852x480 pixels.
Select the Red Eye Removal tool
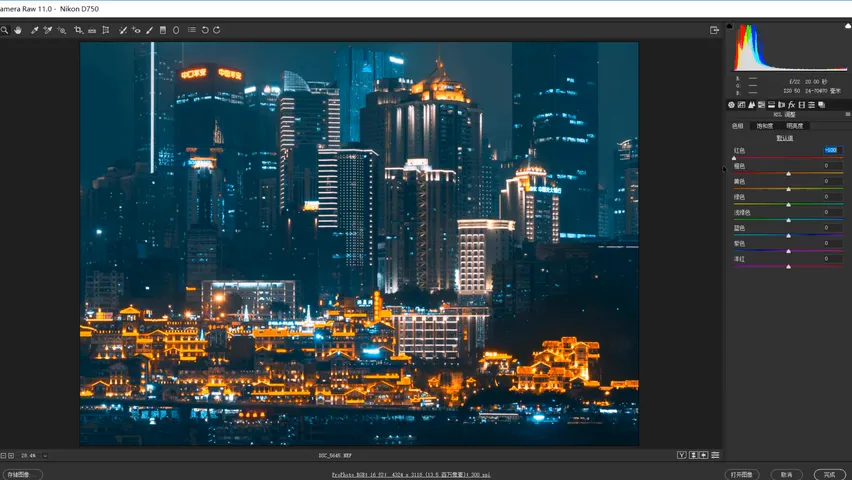[136, 30]
